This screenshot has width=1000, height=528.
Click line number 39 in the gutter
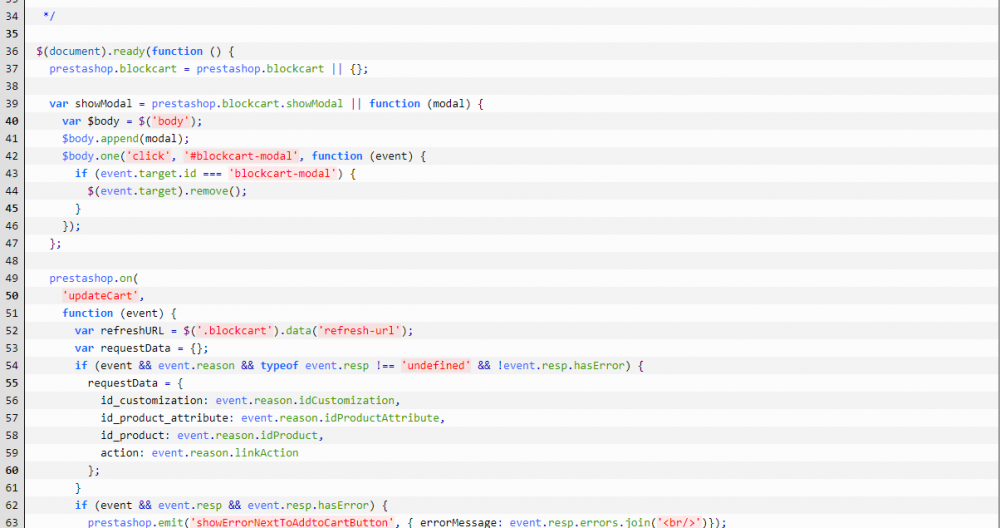pos(11,103)
